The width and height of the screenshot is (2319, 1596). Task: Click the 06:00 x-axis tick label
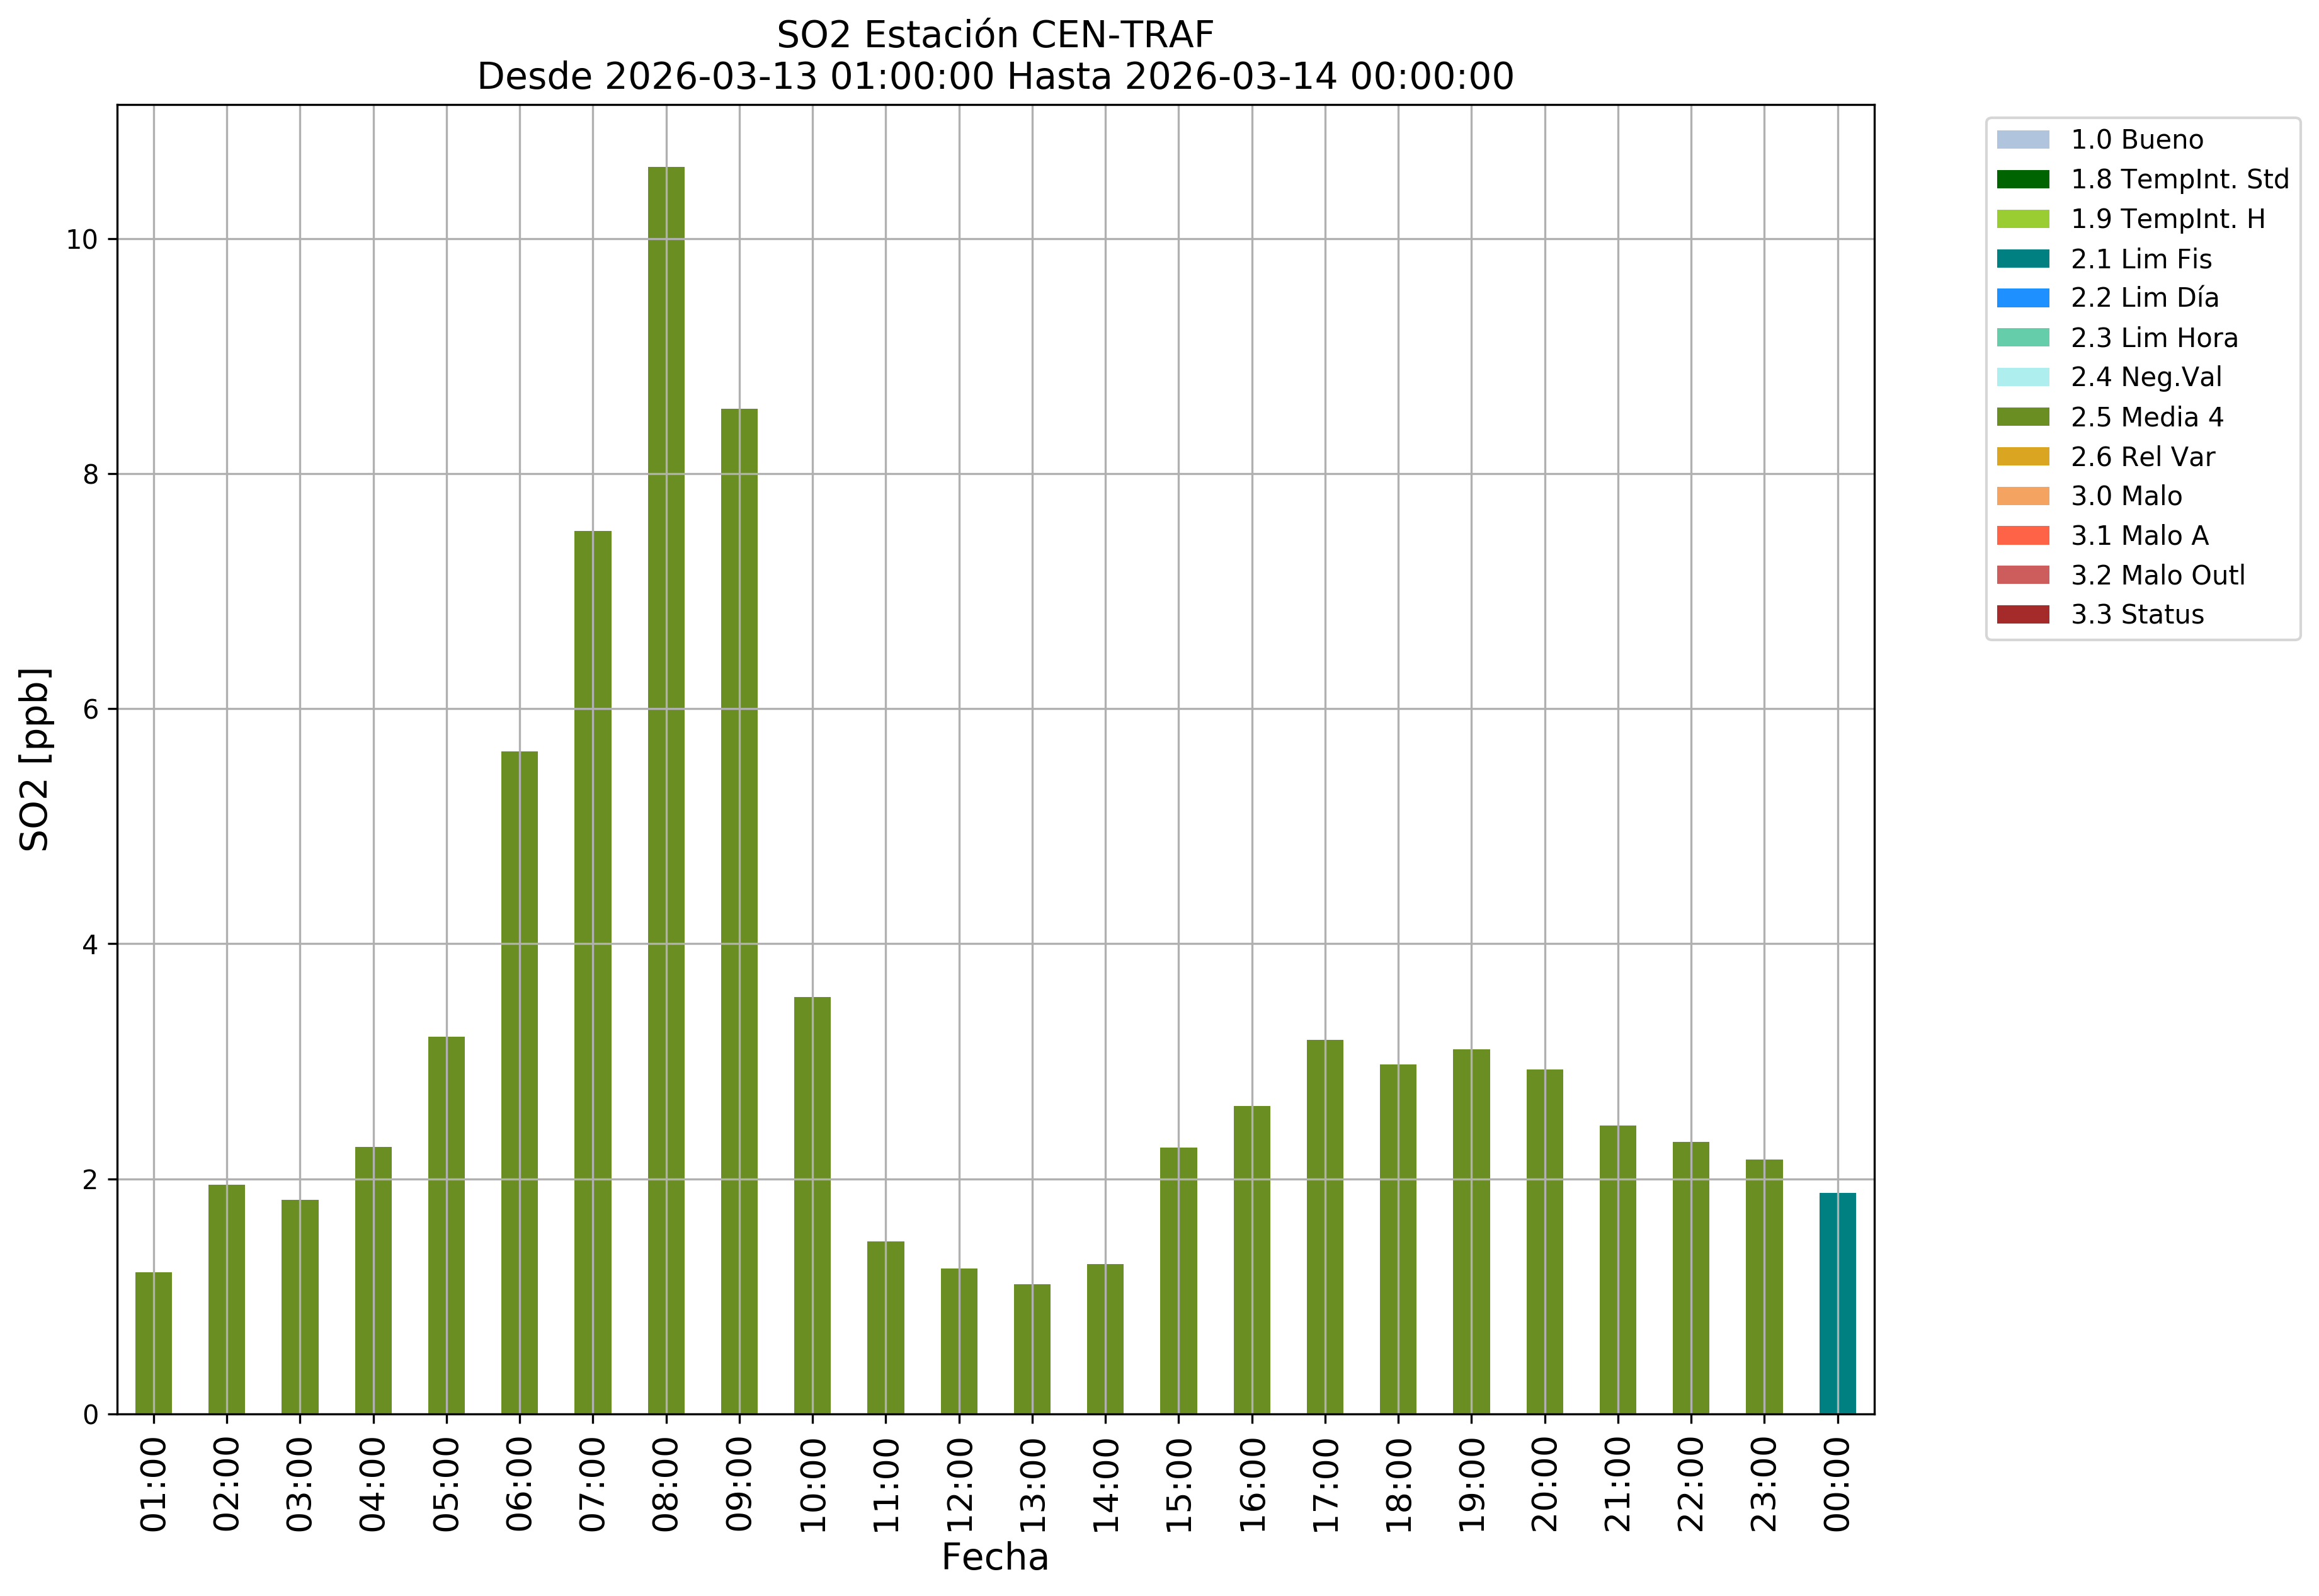coord(520,1484)
